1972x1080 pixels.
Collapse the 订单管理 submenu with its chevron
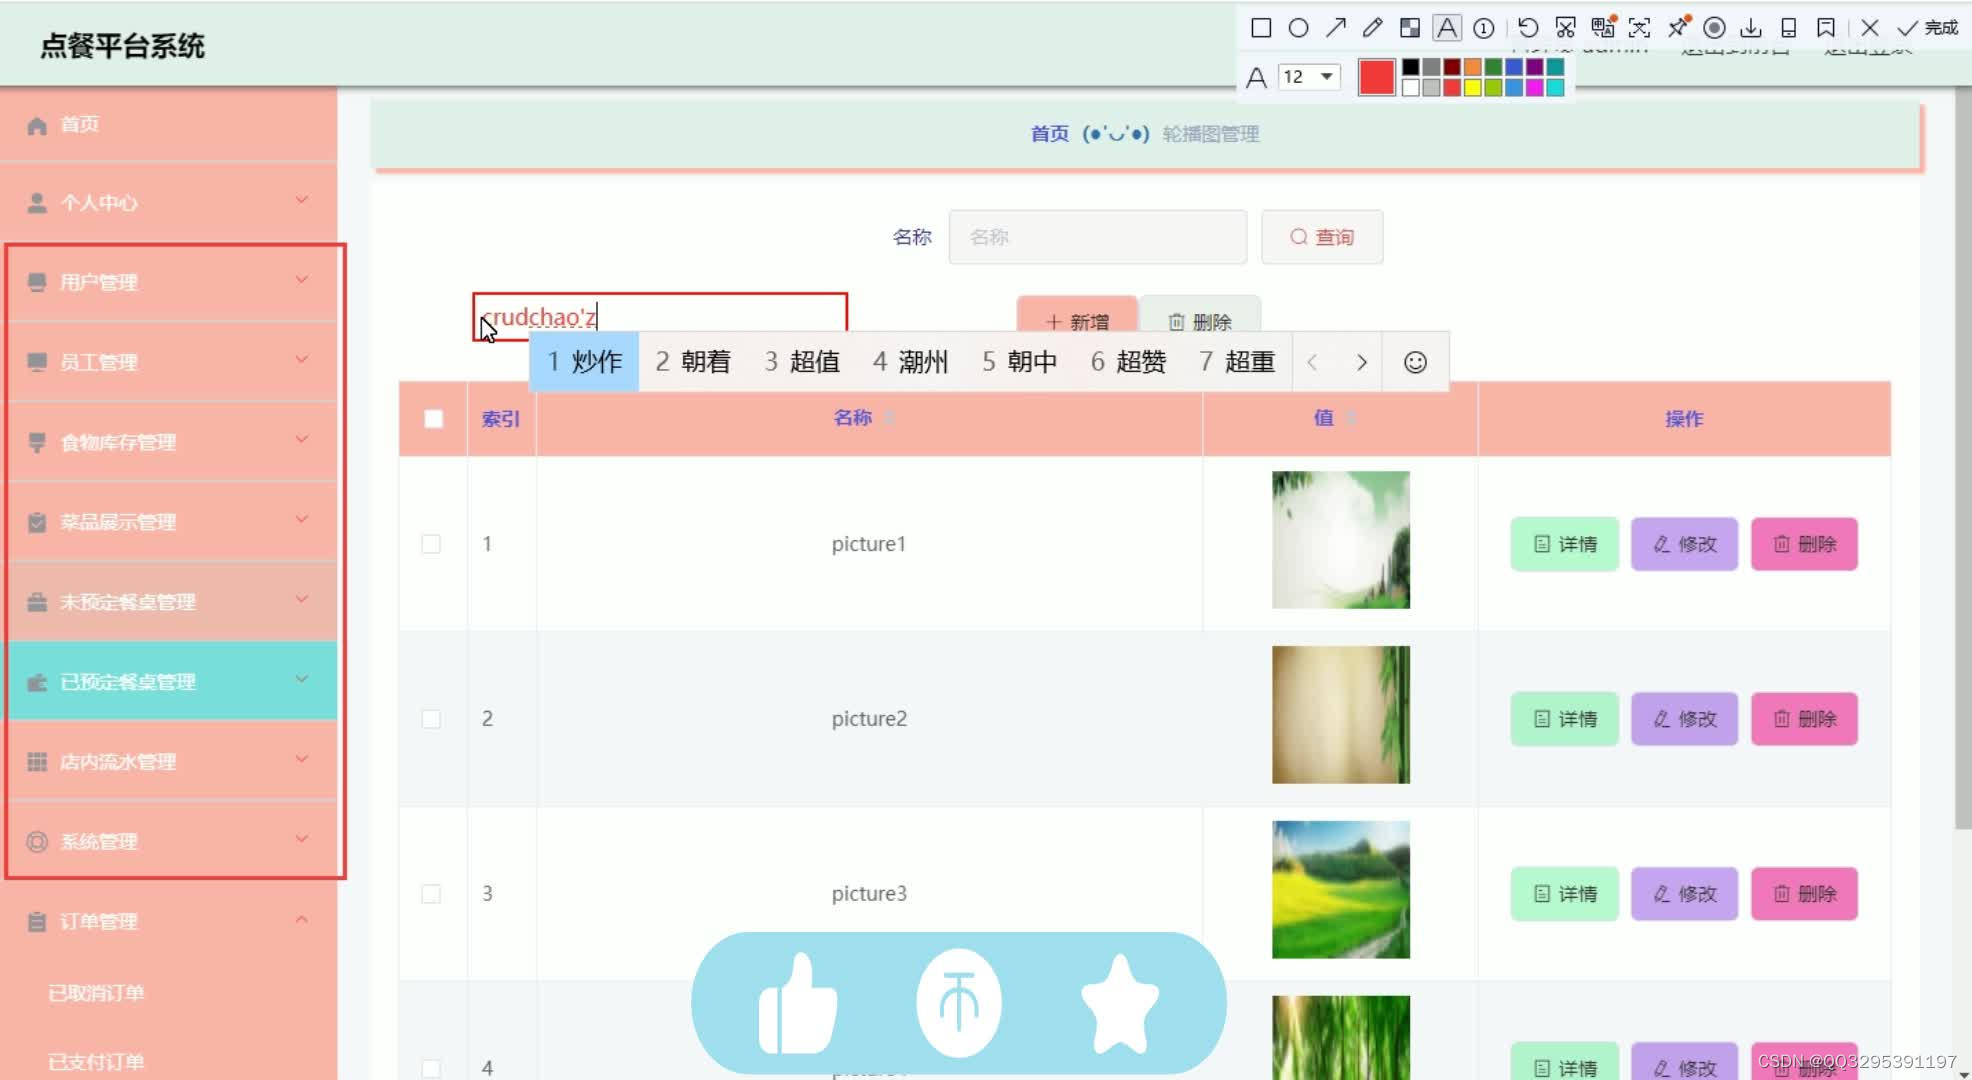pos(301,919)
